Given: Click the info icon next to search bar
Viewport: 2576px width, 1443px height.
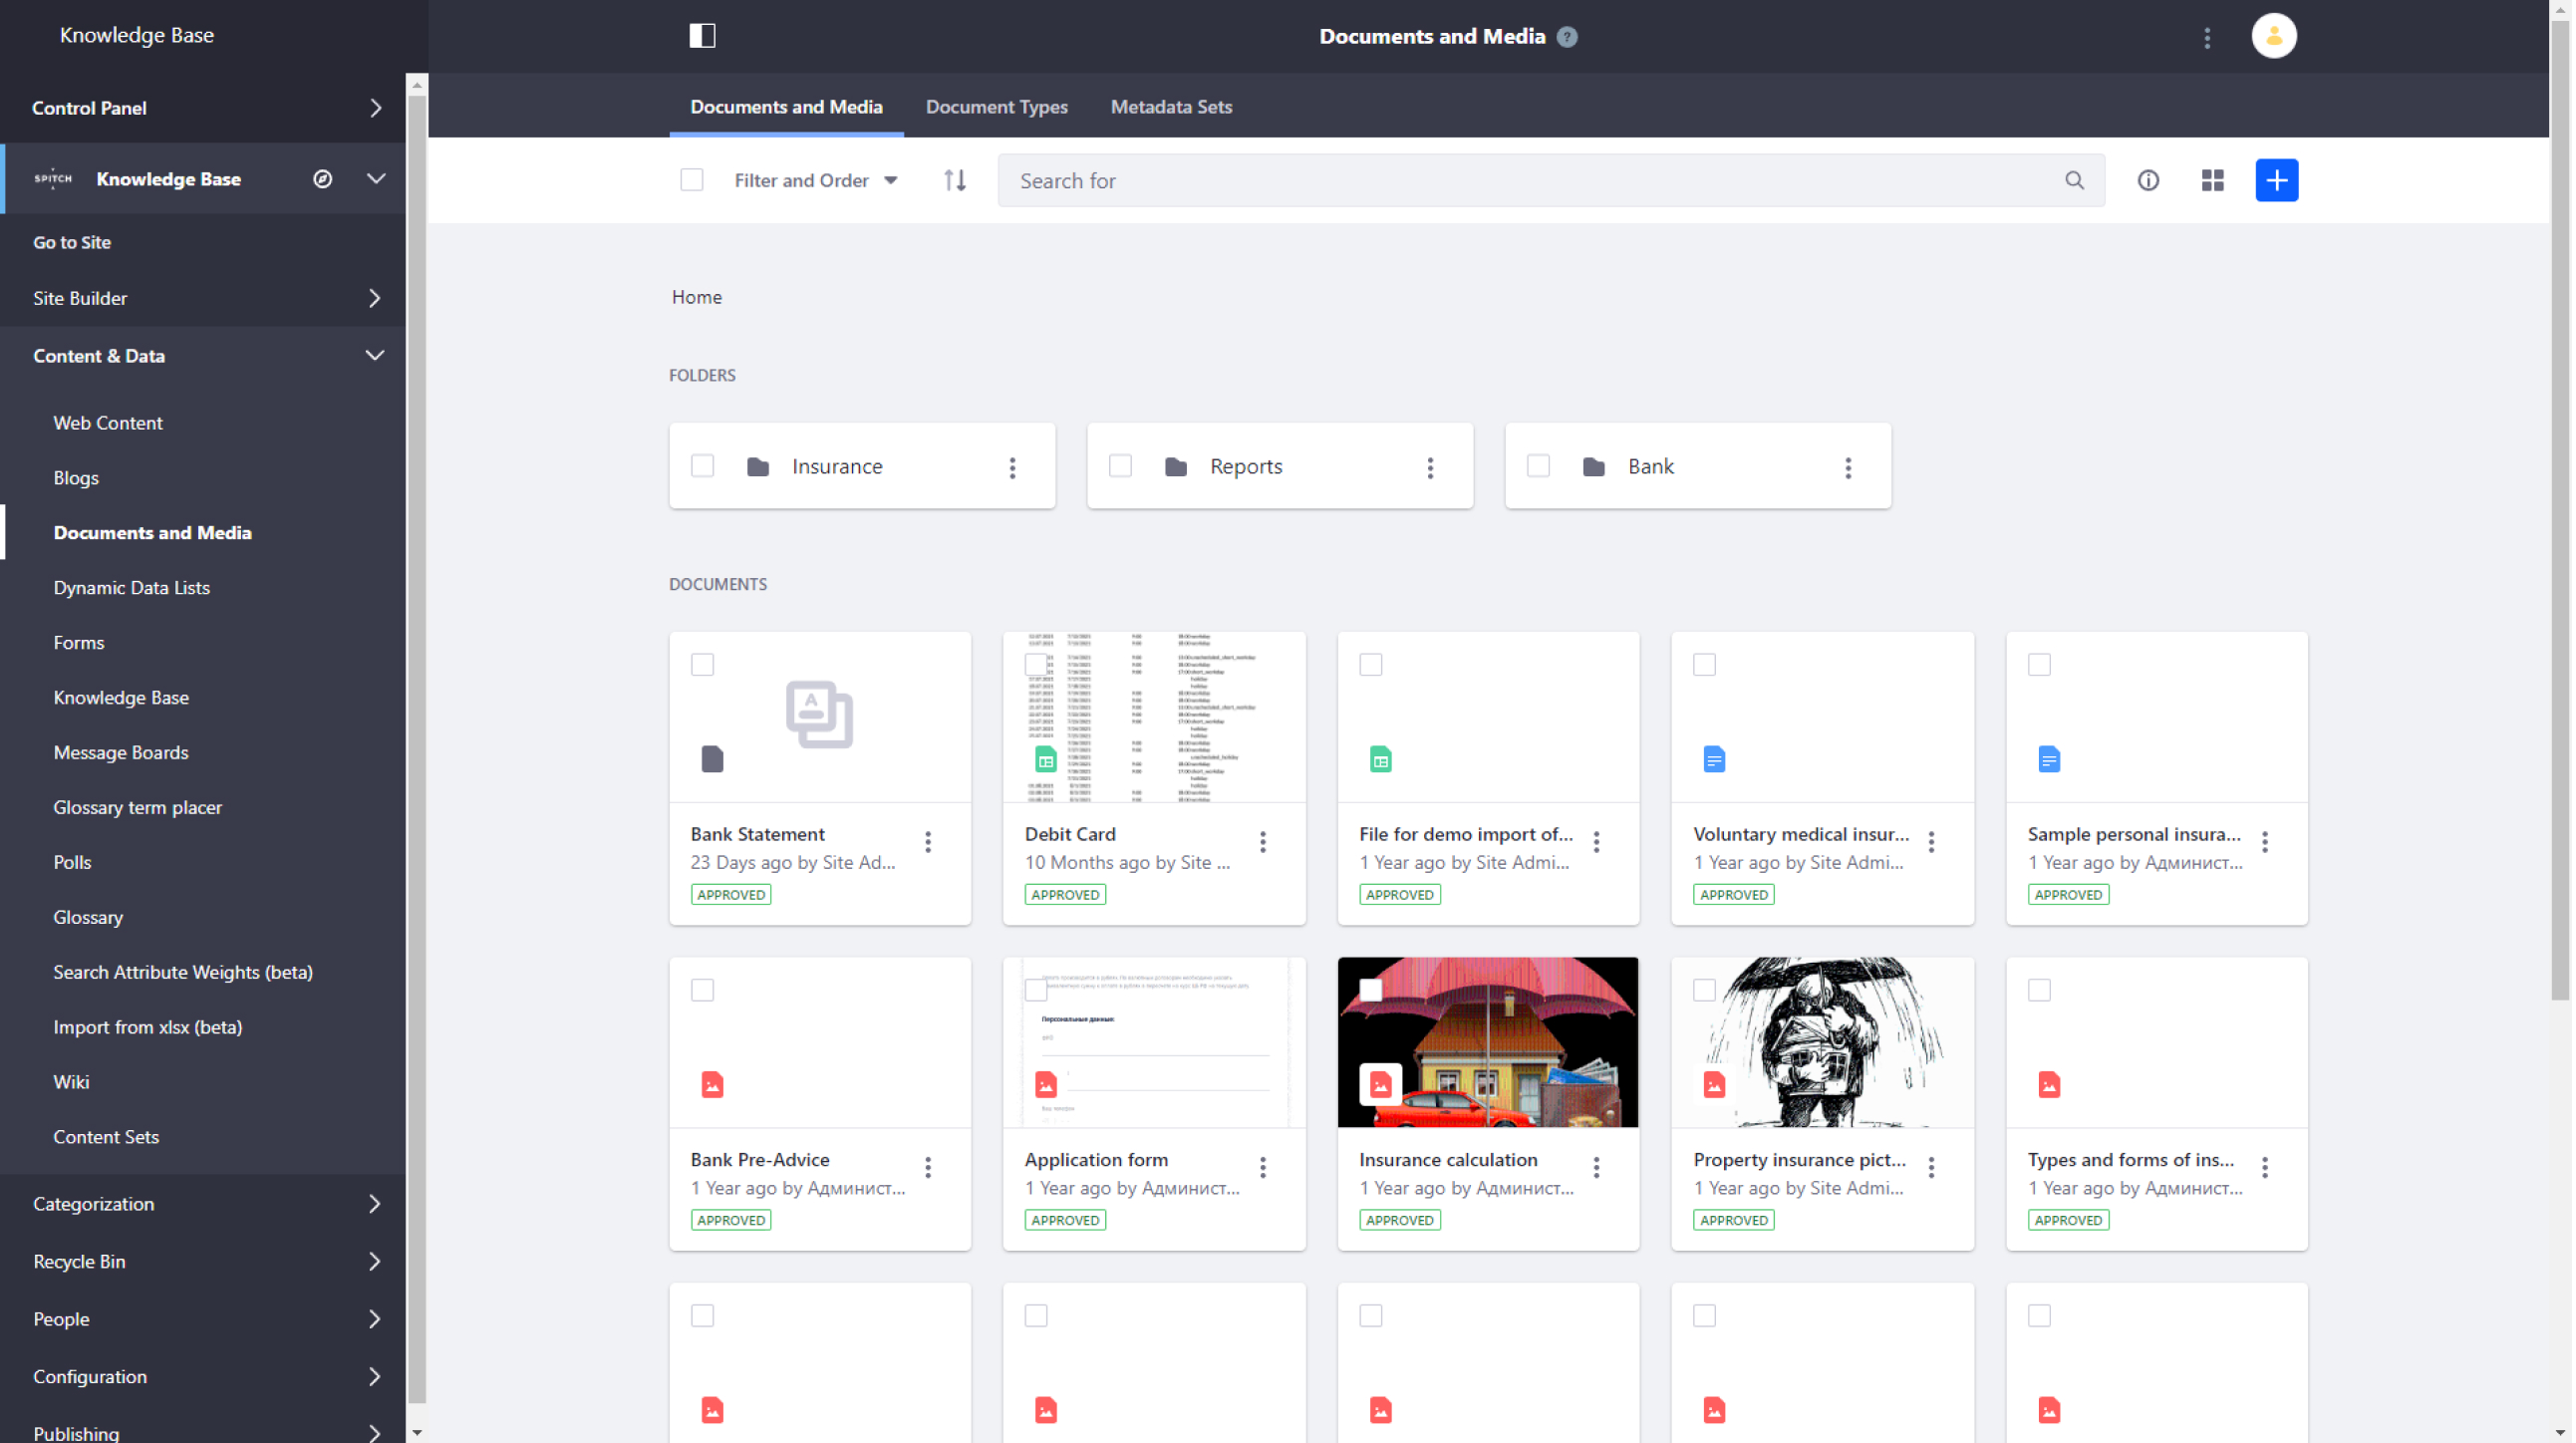Looking at the screenshot, I should tap(2147, 180).
